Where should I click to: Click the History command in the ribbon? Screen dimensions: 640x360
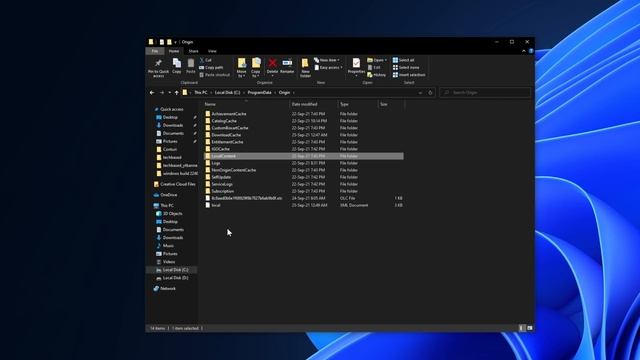point(376,75)
